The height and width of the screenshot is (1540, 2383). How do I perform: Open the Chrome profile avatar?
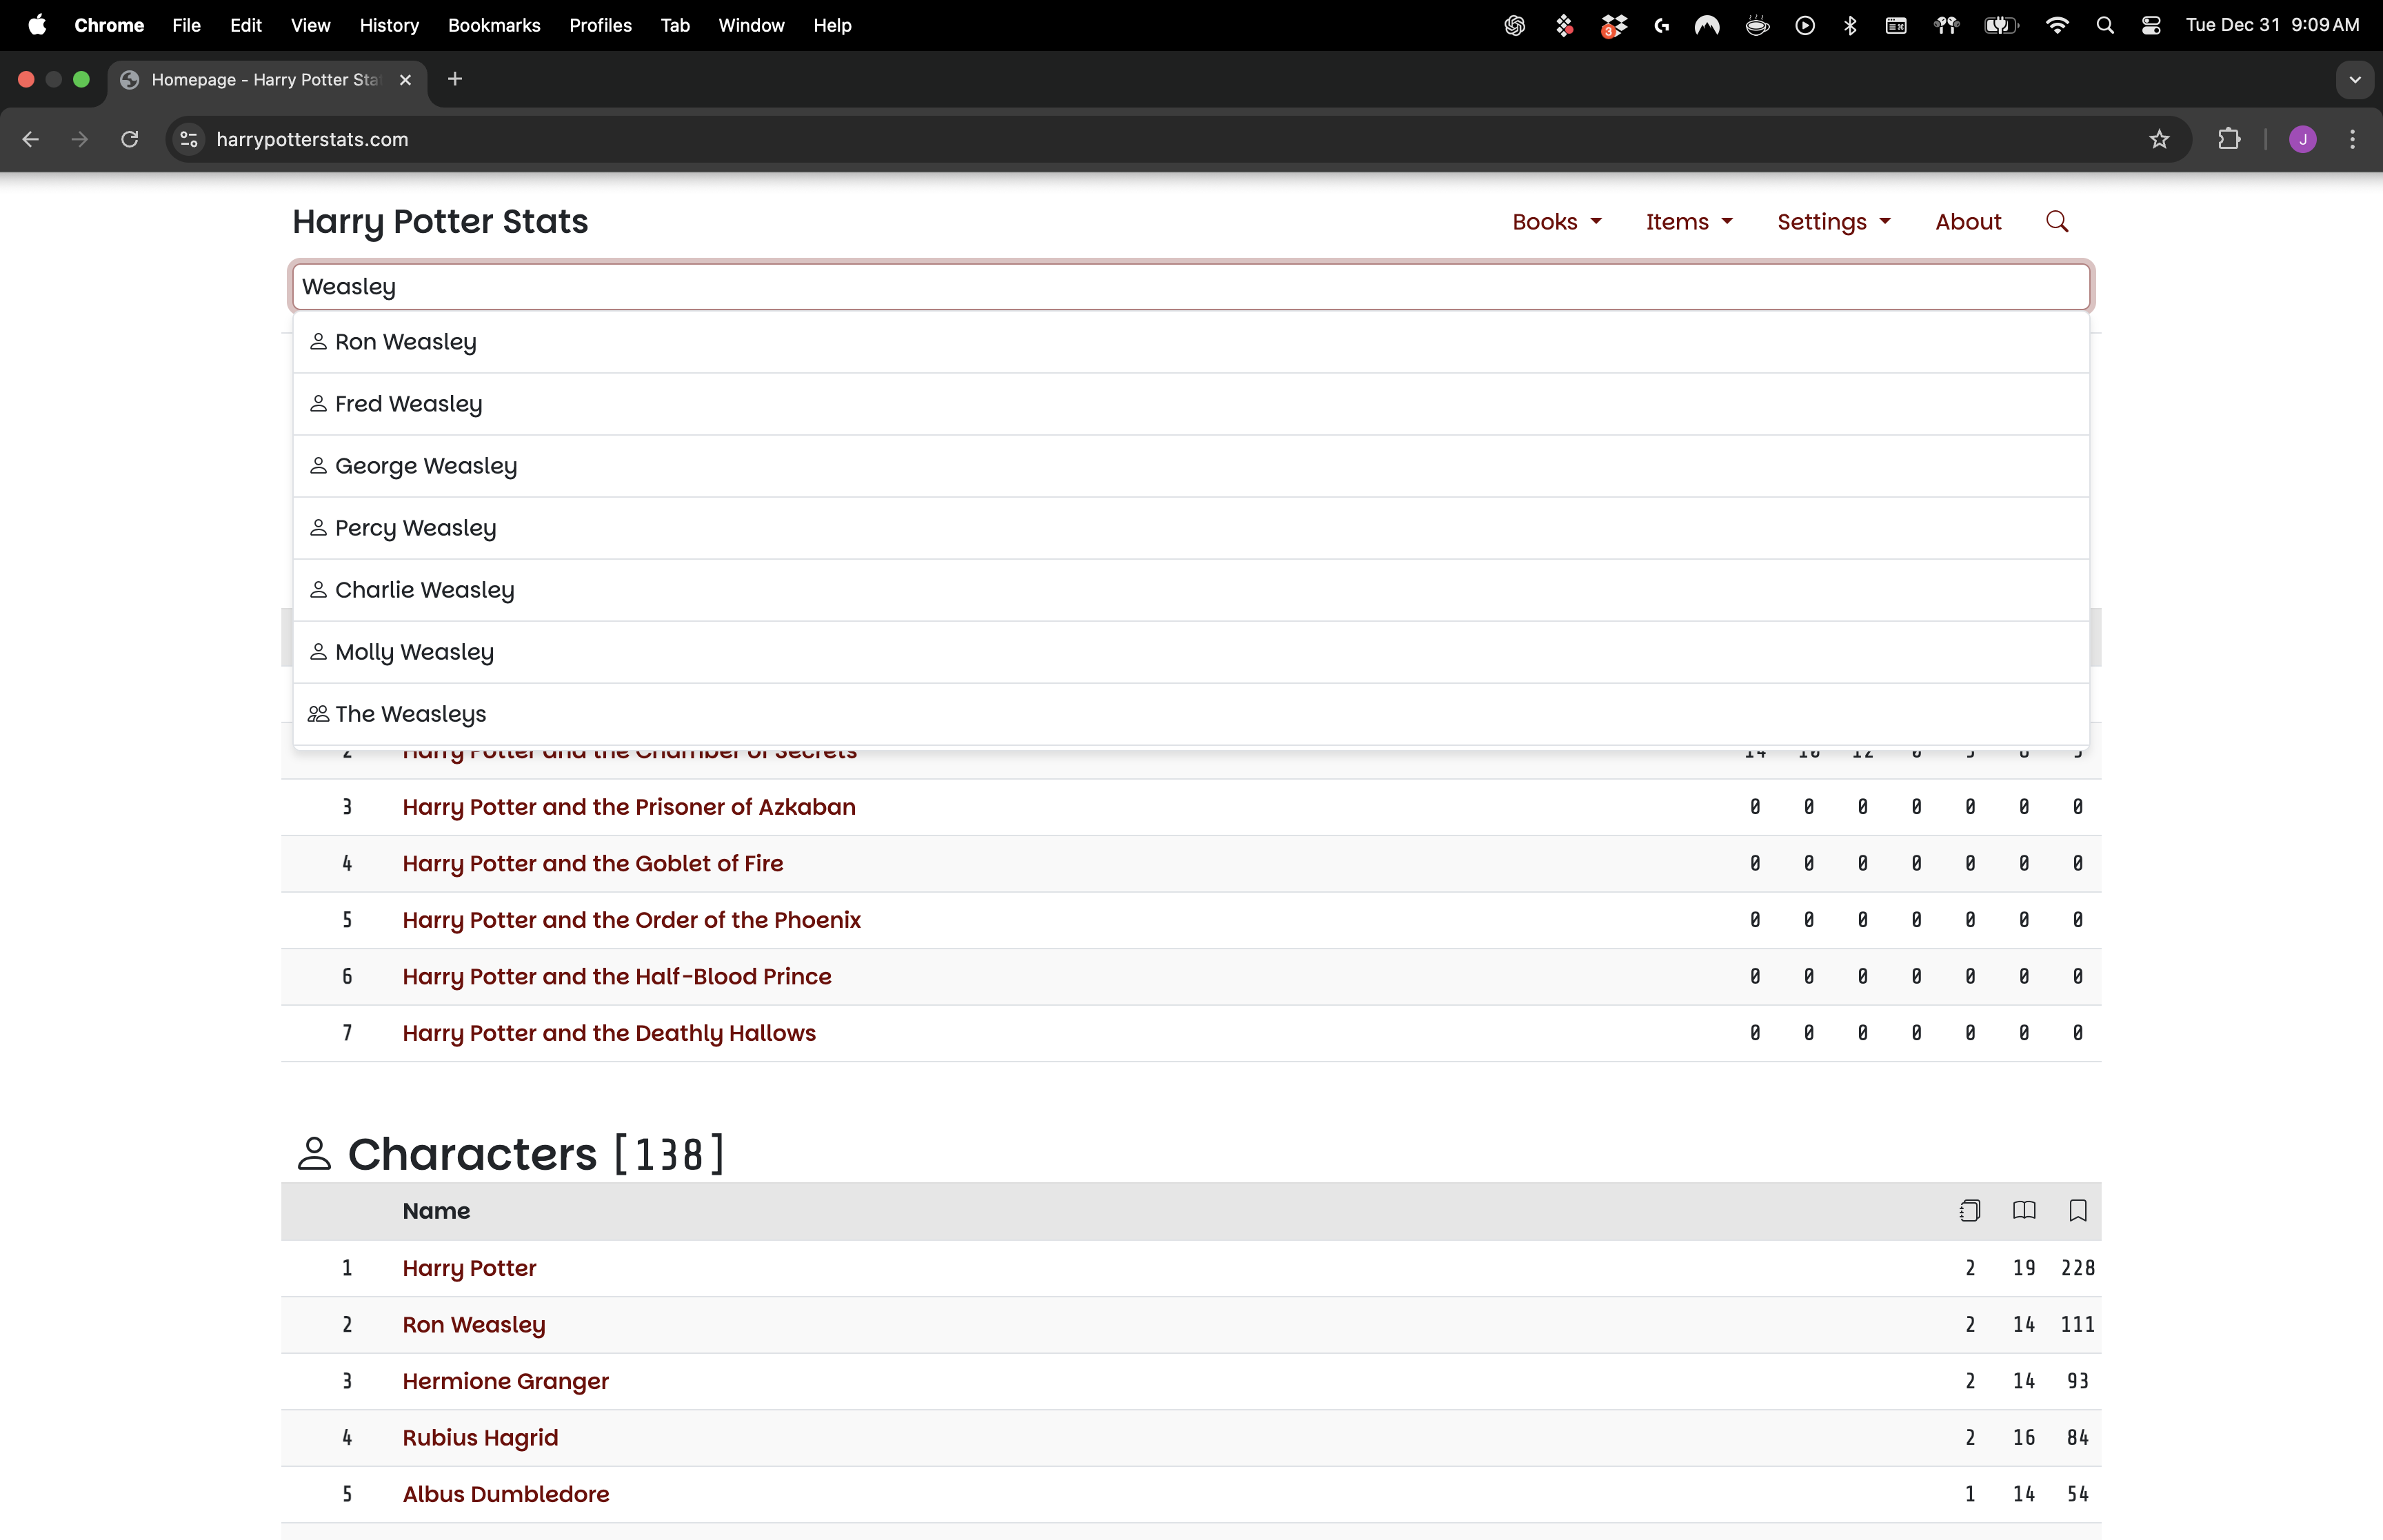(2302, 139)
